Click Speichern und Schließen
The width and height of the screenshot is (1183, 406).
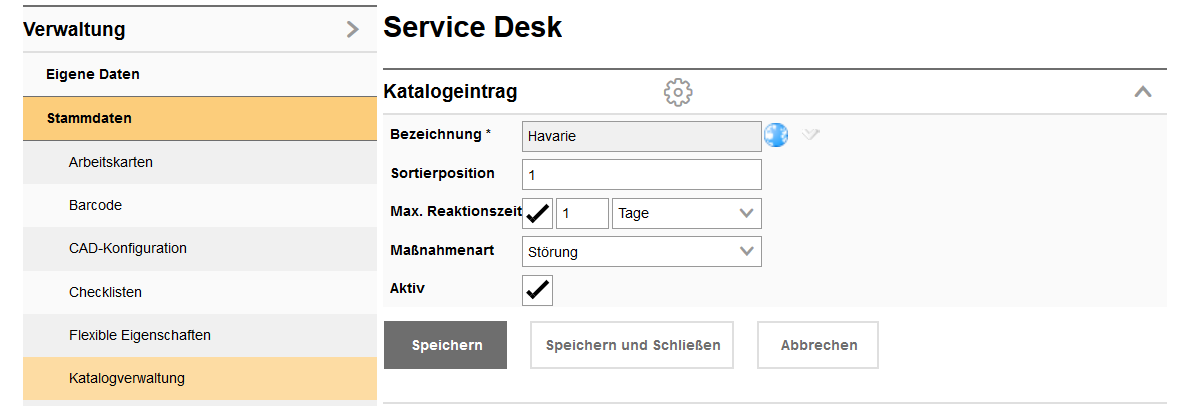tap(632, 345)
